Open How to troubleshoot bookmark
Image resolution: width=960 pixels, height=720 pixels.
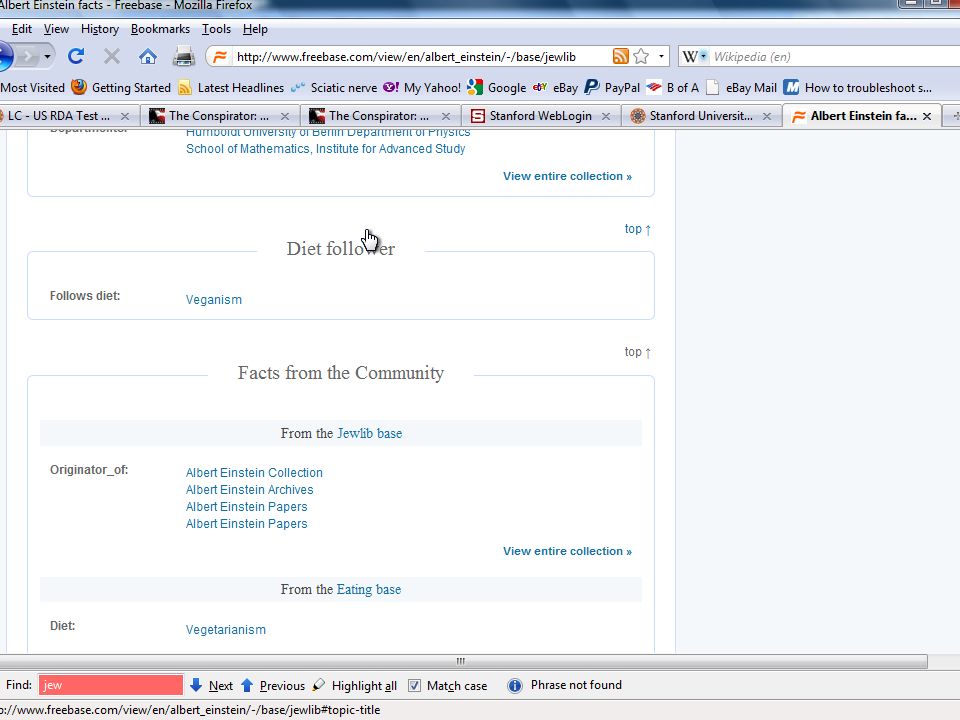857,88
